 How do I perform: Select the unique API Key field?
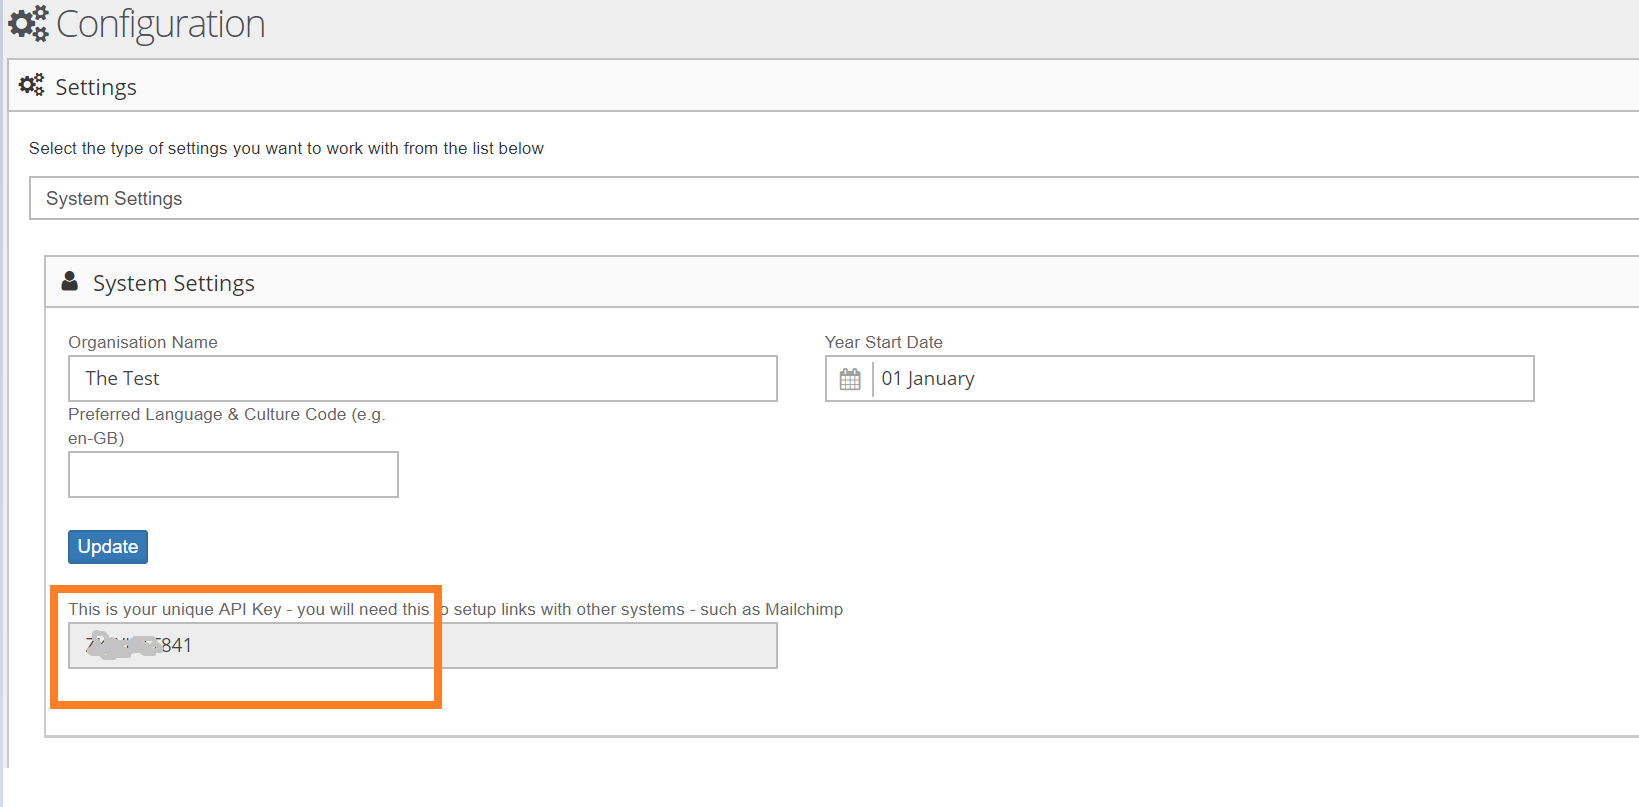[423, 645]
